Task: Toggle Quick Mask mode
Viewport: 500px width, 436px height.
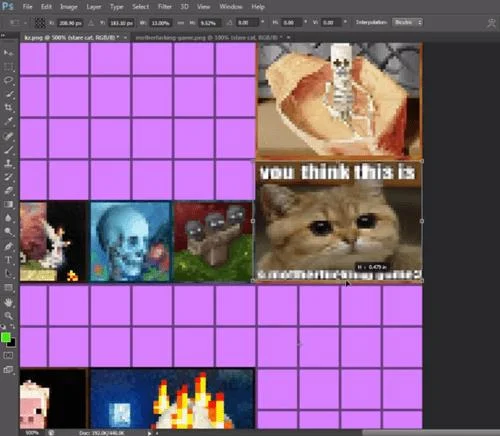Action: pos(8,356)
